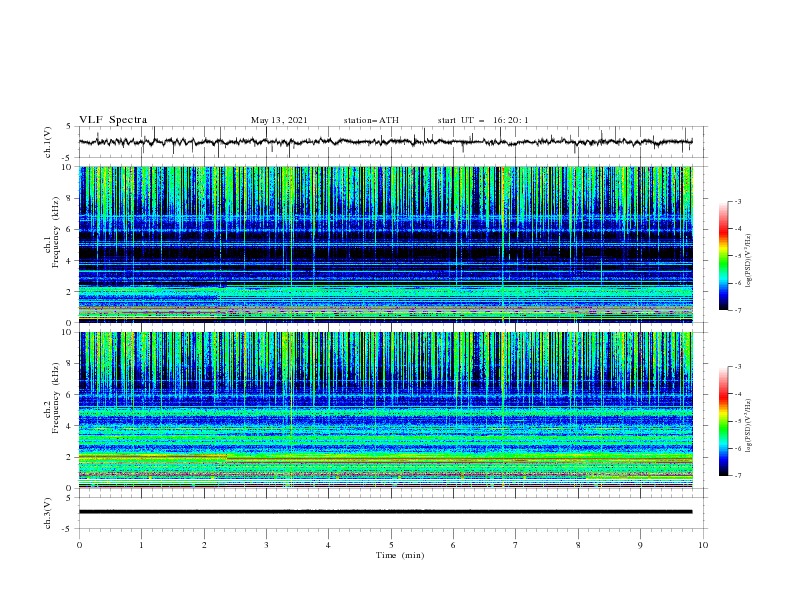
Task: Click the 5 minute tick label on time axis
Action: (391, 545)
